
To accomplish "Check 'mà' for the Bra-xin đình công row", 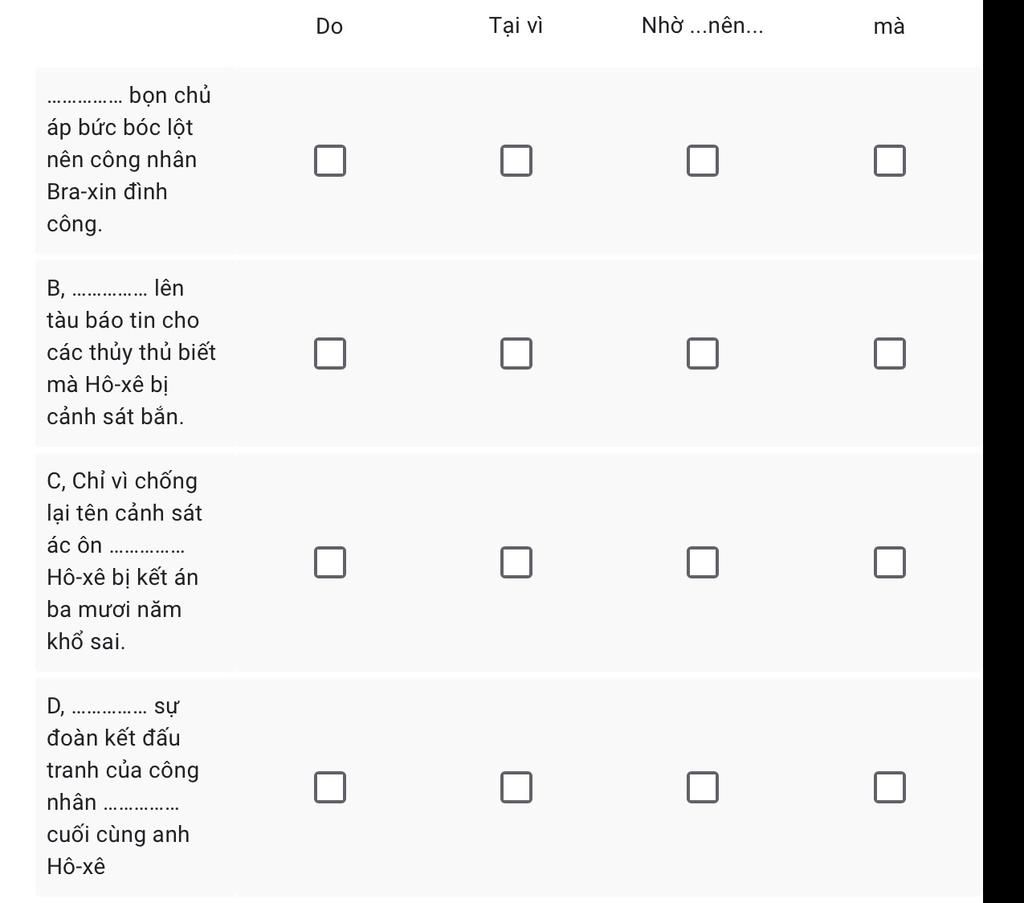I will coord(889,161).
